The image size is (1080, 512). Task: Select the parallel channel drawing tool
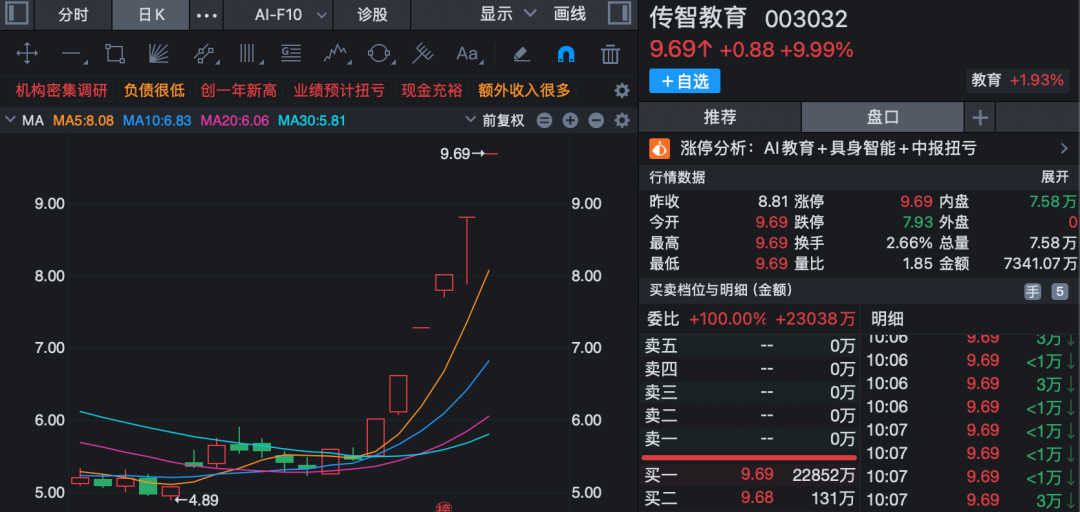pos(203,54)
